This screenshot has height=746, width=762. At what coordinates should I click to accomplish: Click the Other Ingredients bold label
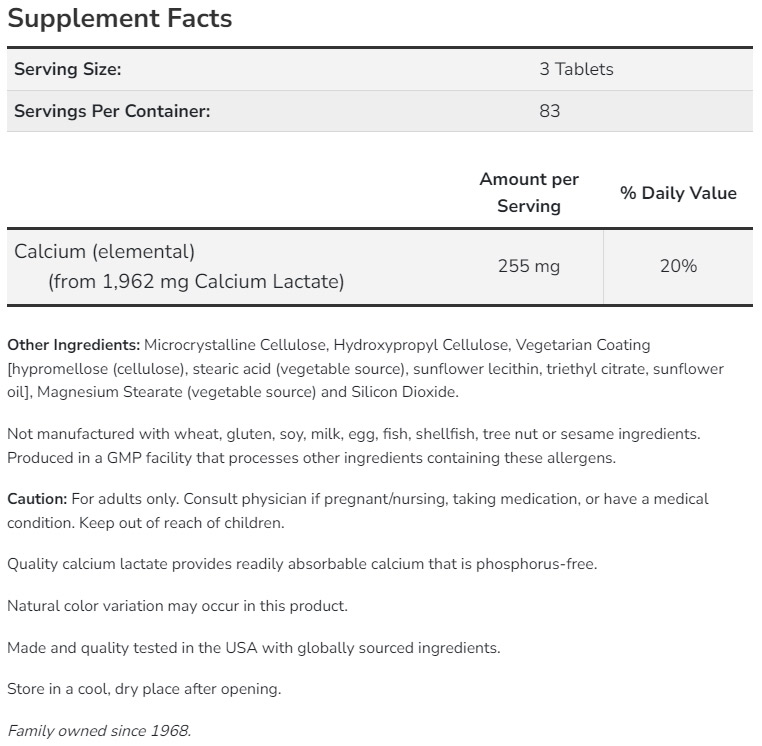(74, 345)
